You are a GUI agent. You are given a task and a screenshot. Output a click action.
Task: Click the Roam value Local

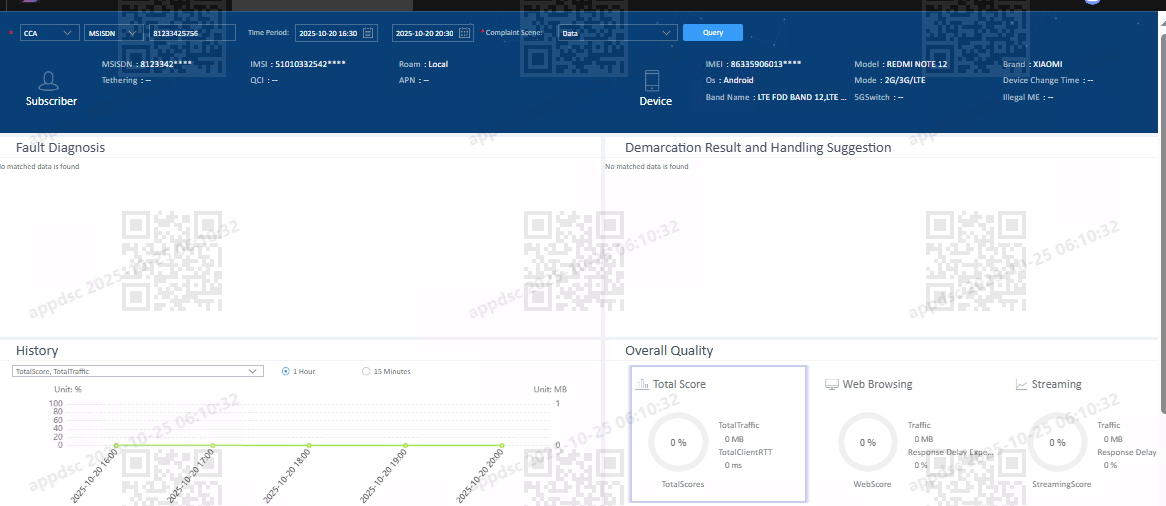click(x=438, y=64)
